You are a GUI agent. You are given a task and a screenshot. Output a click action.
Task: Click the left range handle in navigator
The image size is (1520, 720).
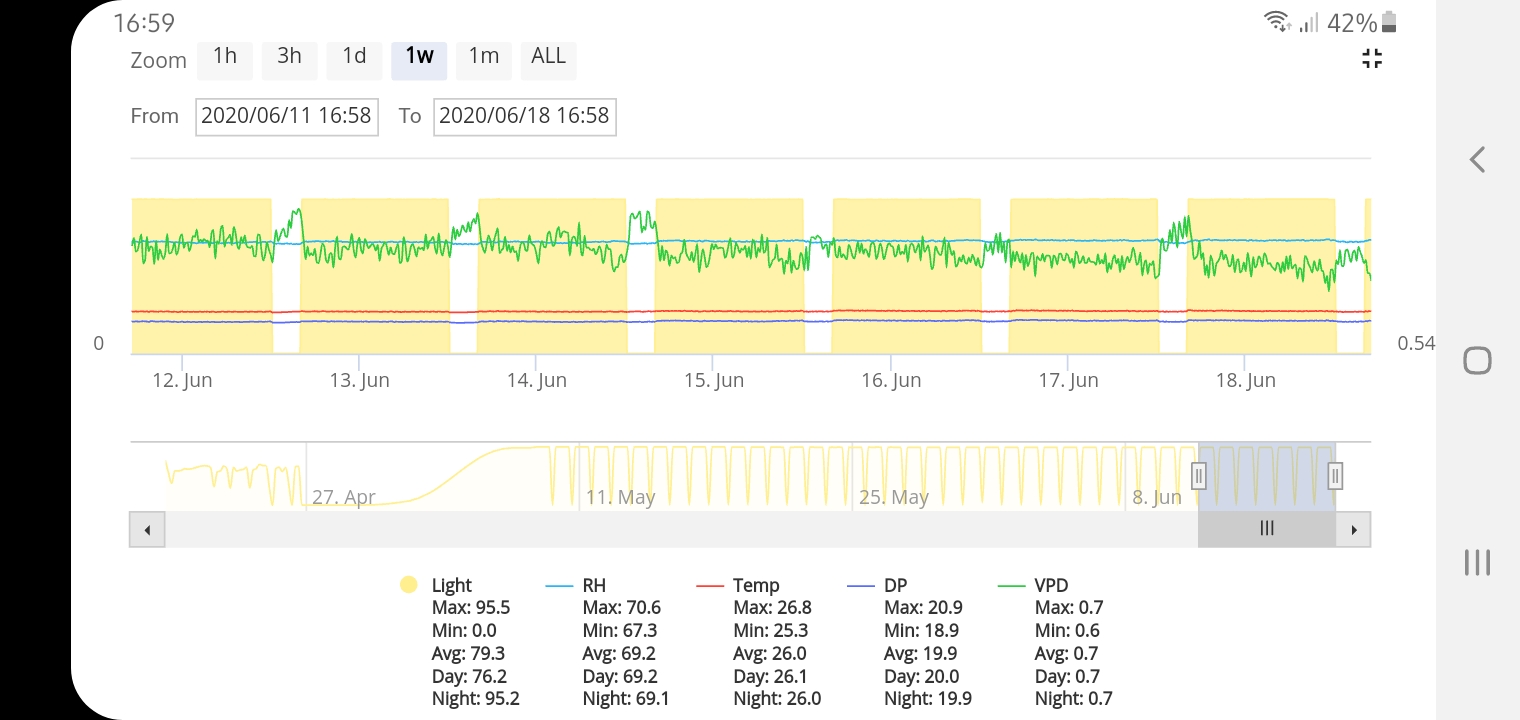point(1199,476)
